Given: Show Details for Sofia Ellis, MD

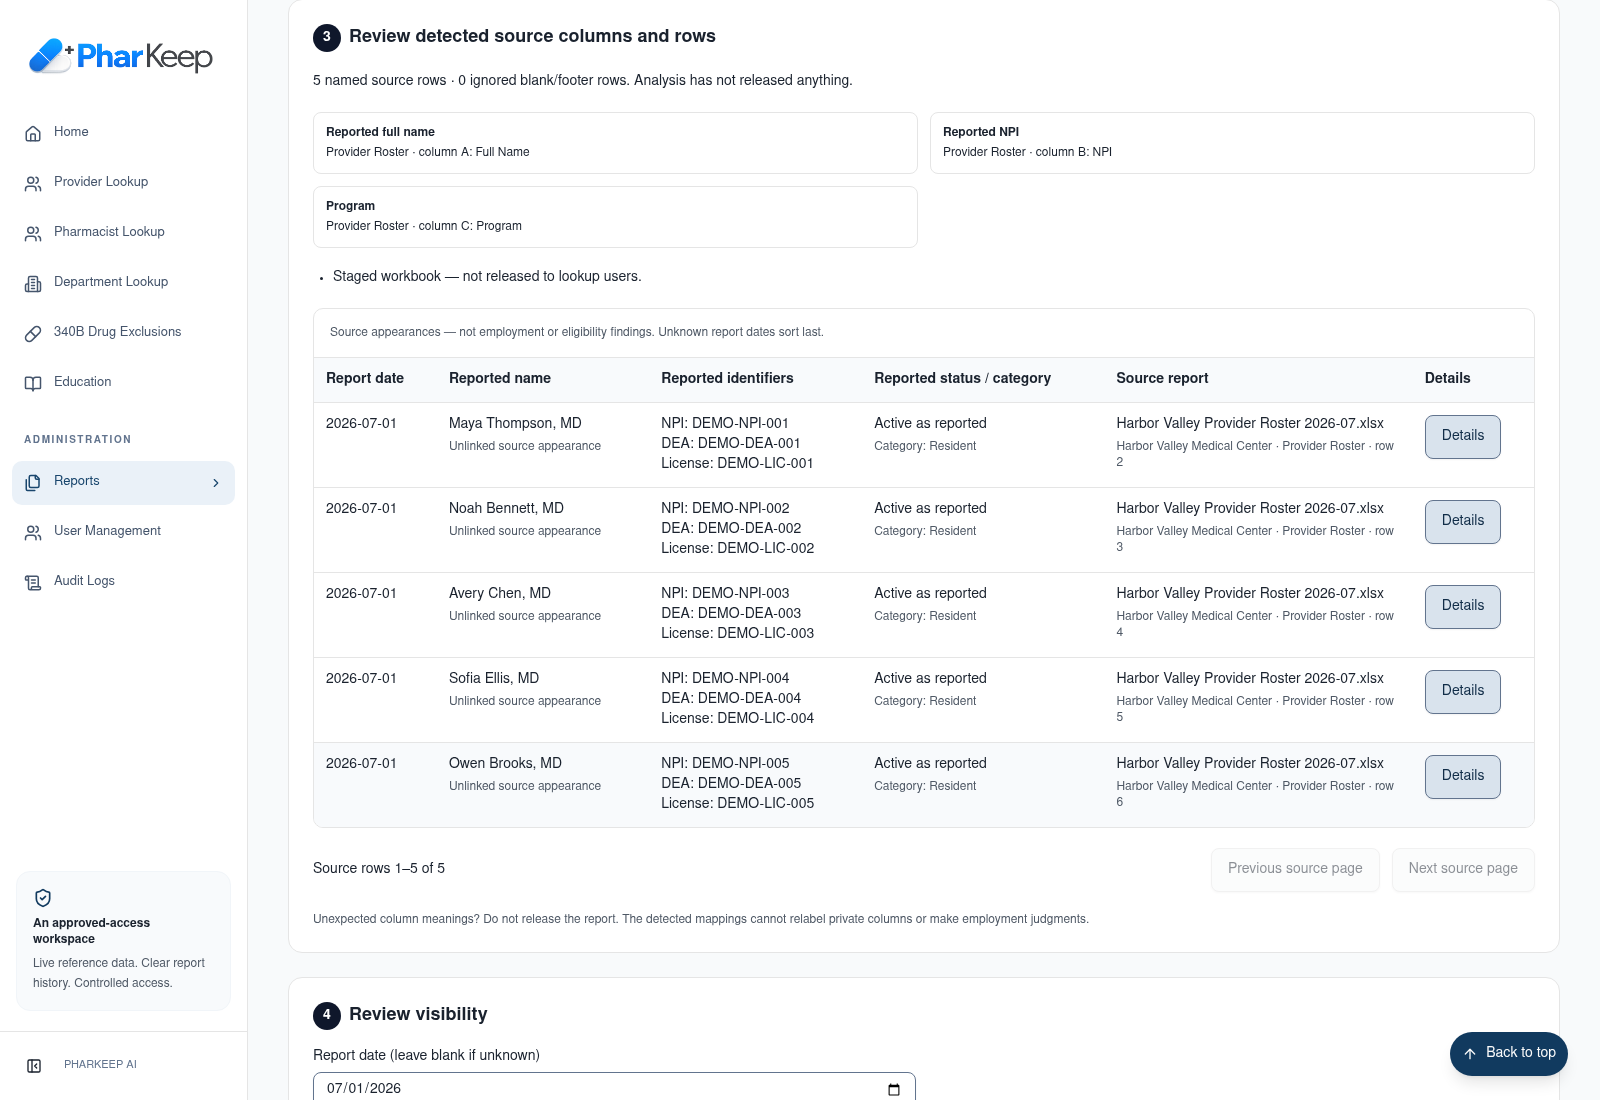Looking at the screenshot, I should pyautogui.click(x=1462, y=691).
